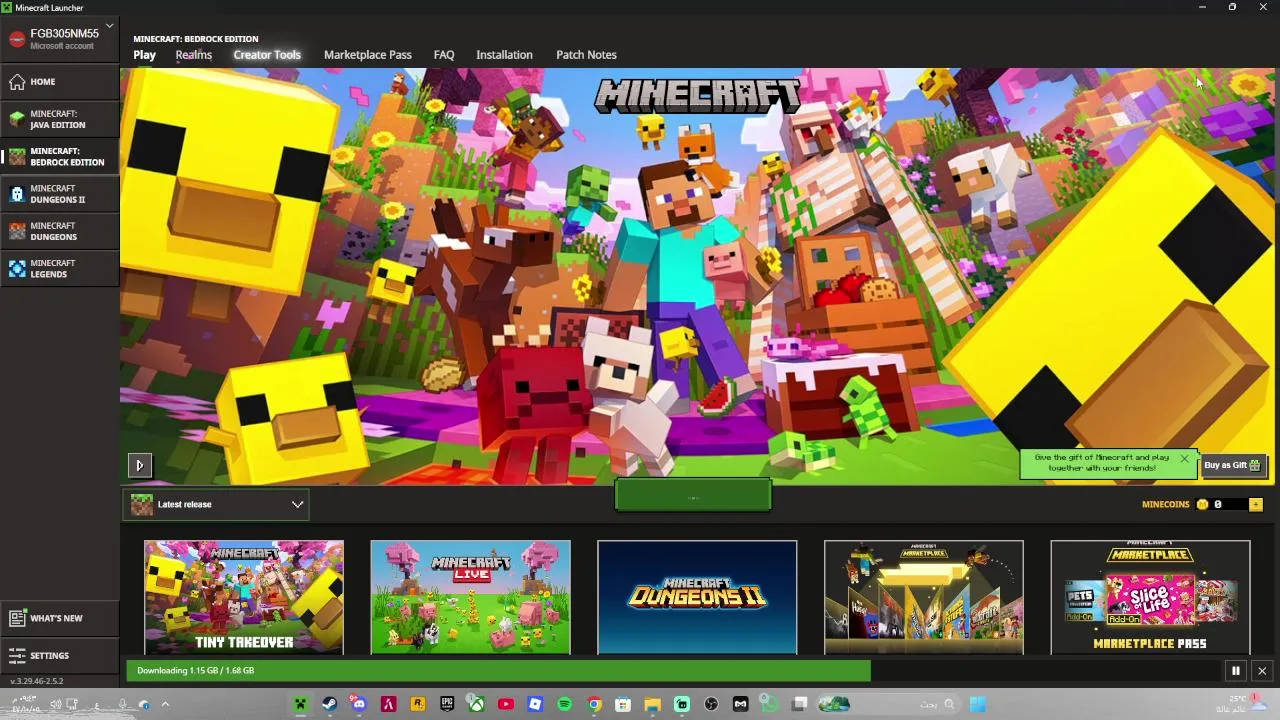Show hidden system tray icons
The image size is (1280, 720).
tap(165, 704)
